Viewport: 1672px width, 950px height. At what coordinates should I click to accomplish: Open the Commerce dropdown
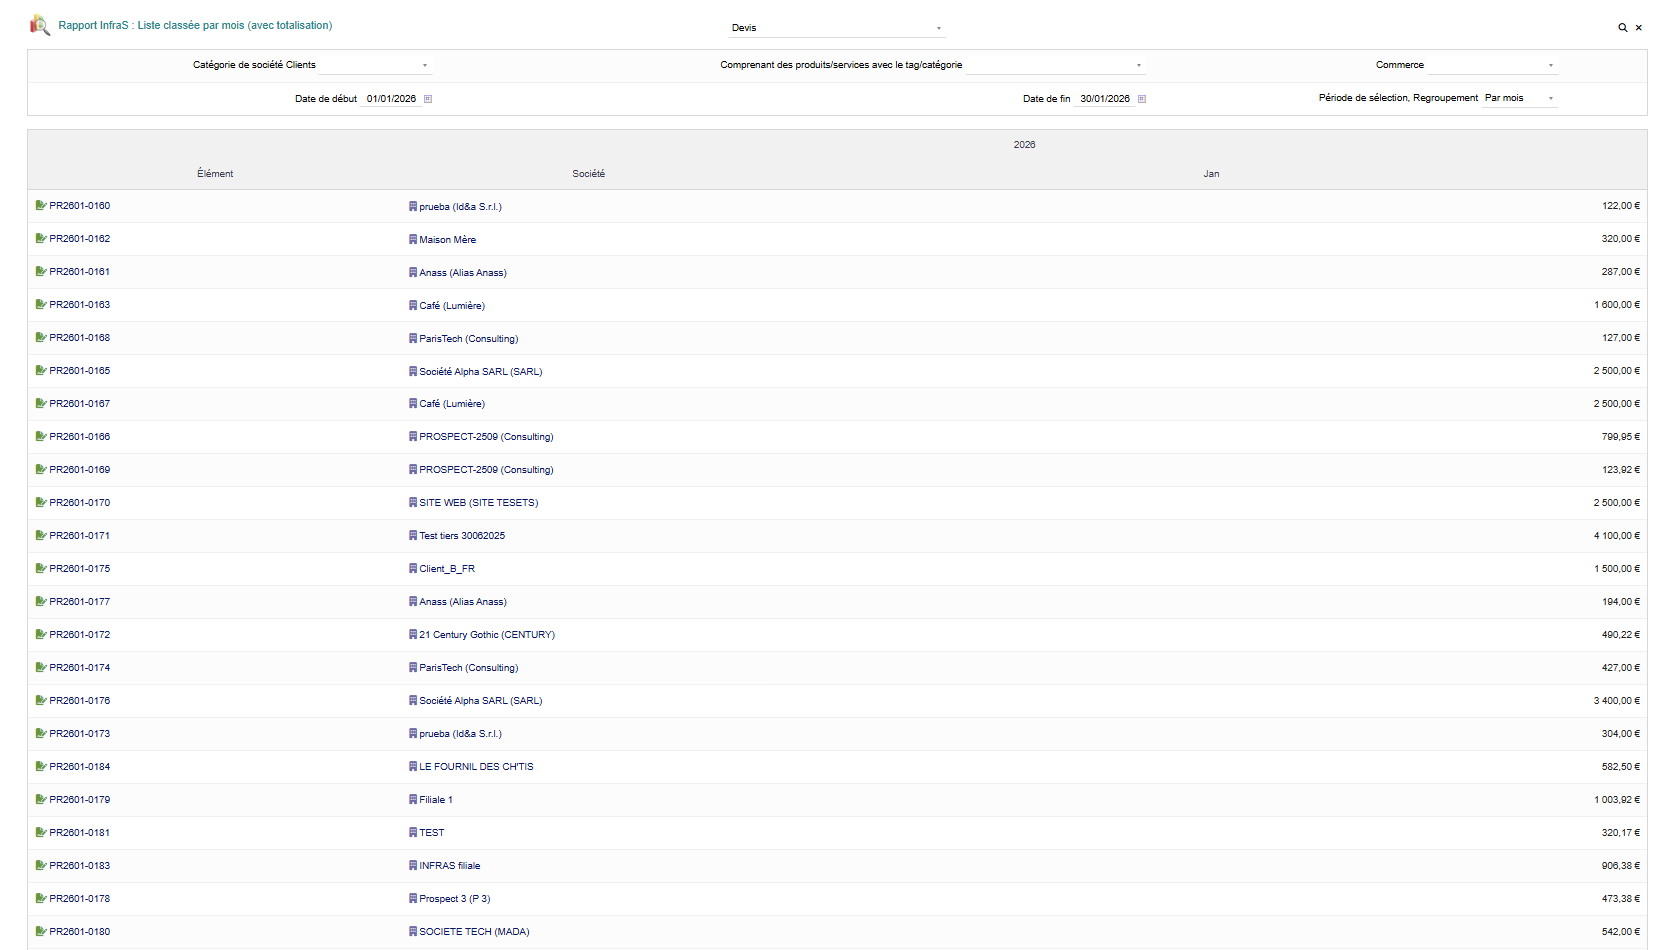pyautogui.click(x=1492, y=66)
